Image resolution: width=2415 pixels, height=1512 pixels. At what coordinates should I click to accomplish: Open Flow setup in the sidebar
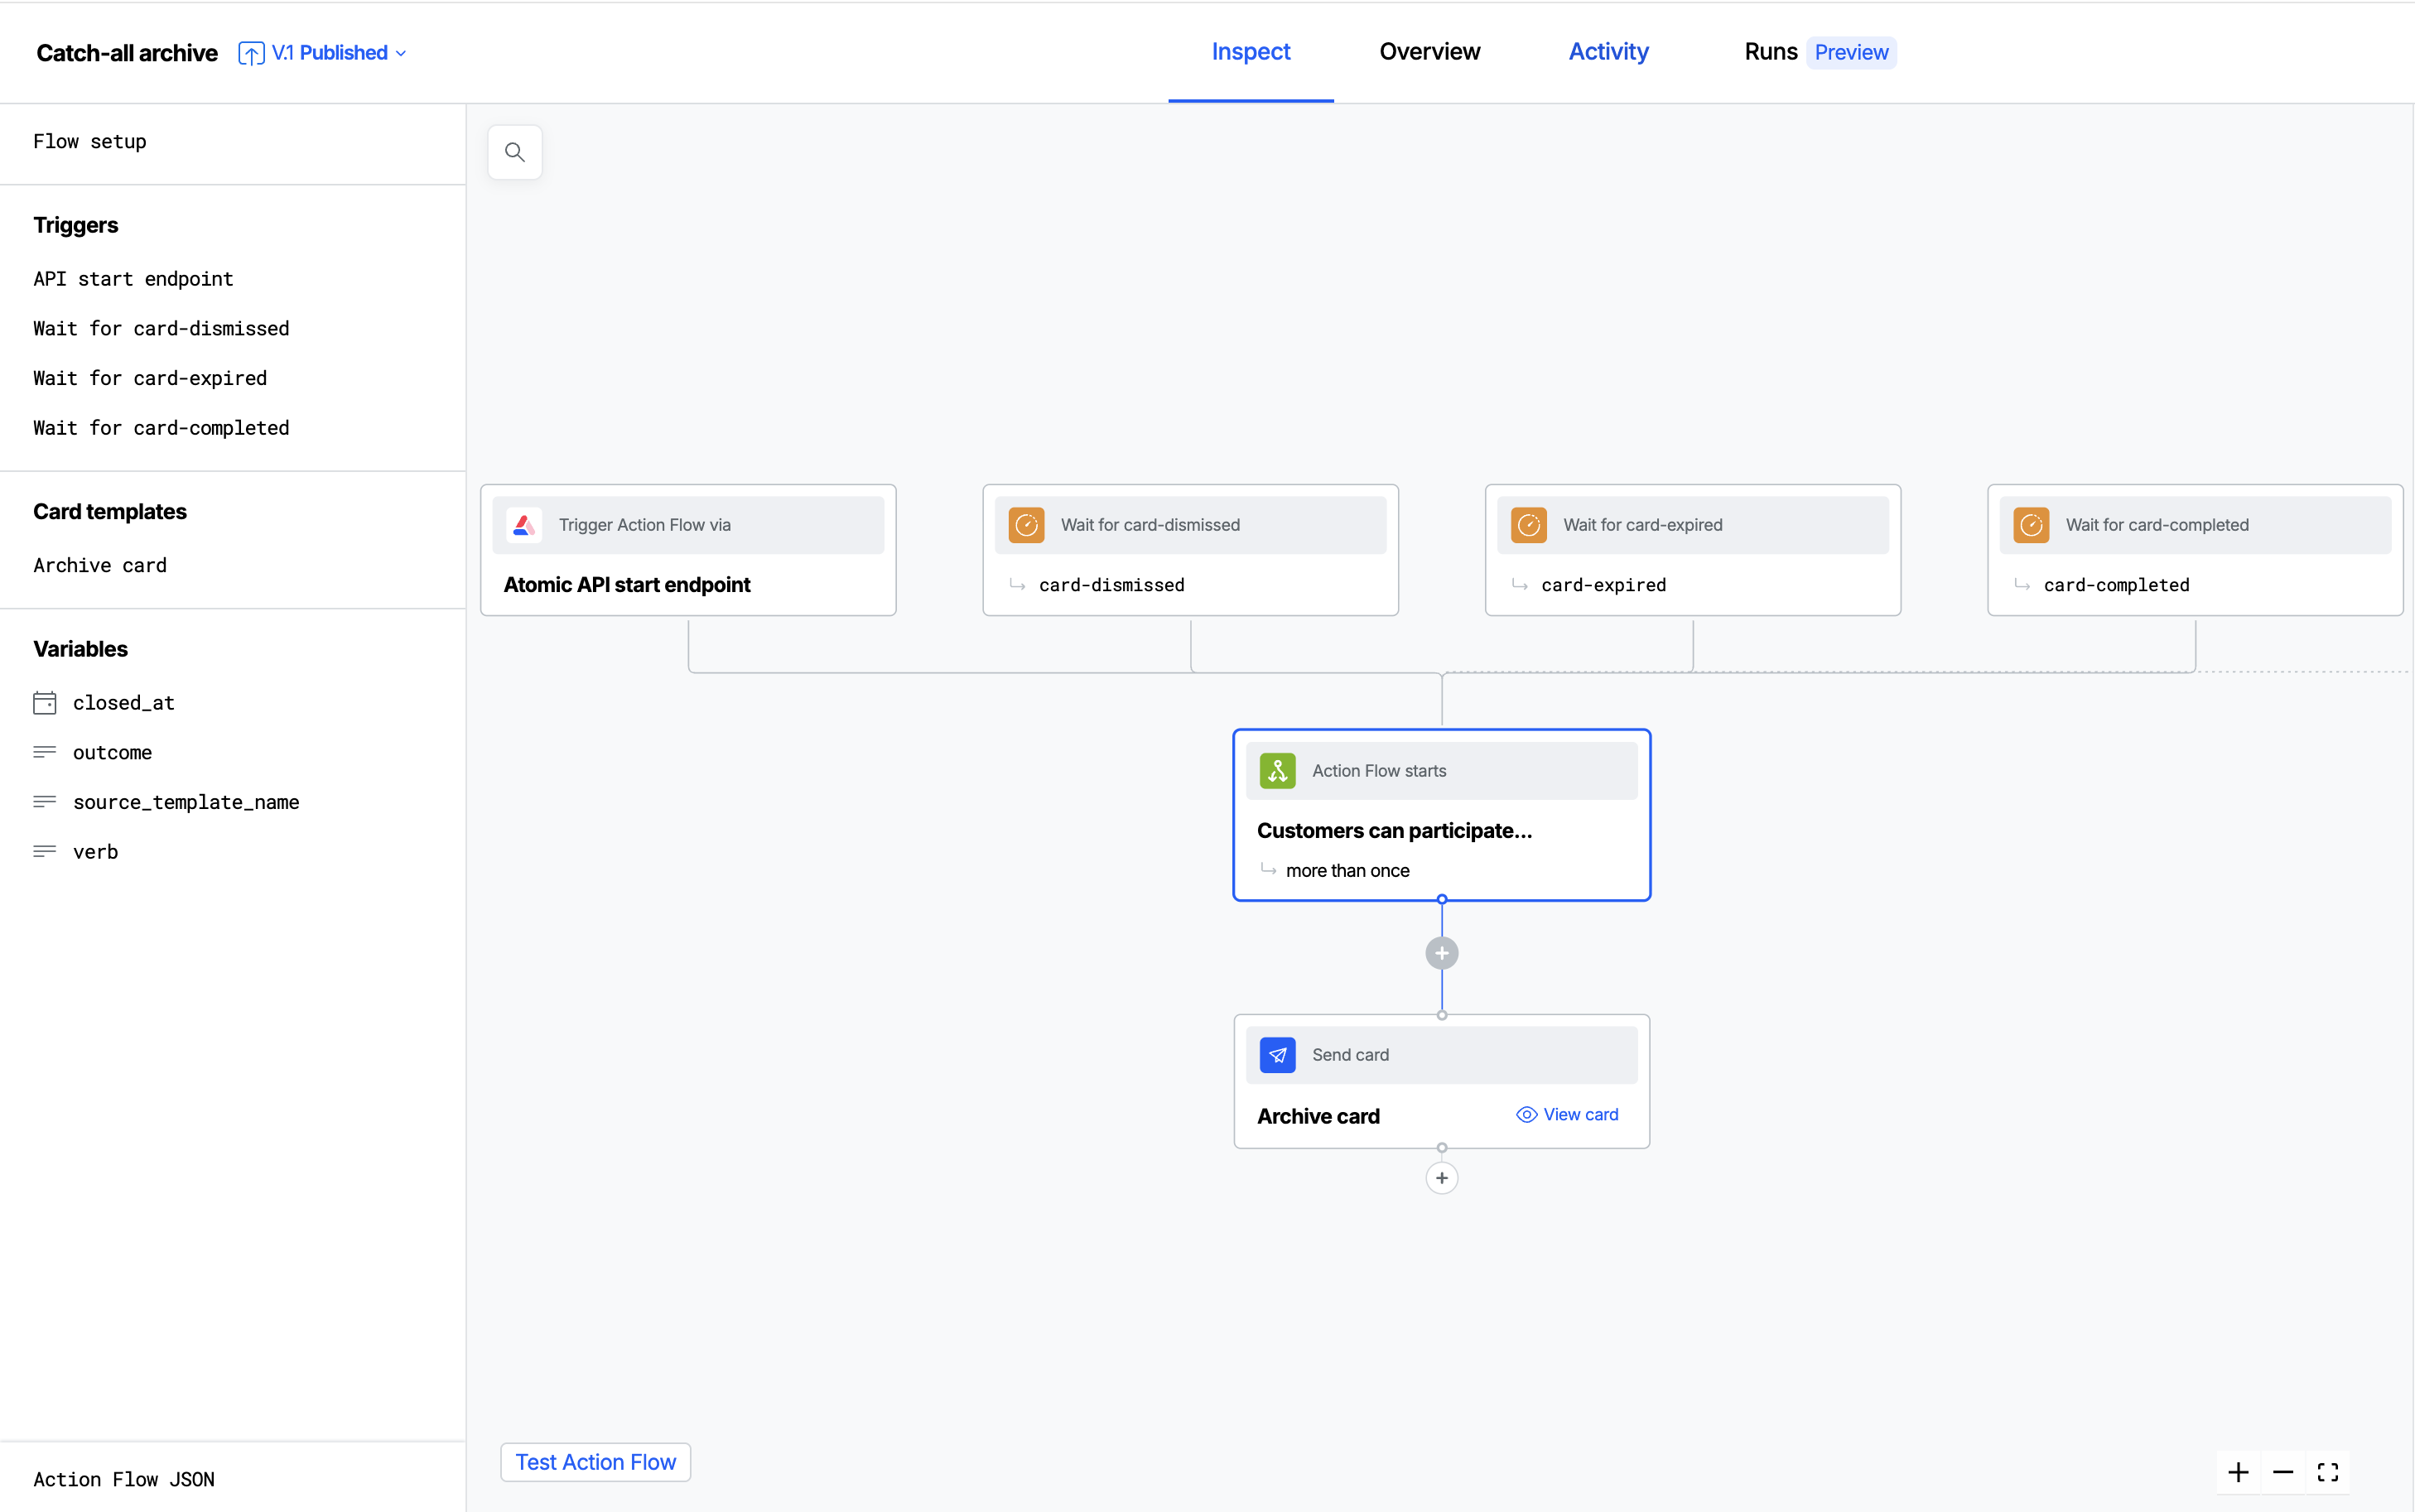90,142
